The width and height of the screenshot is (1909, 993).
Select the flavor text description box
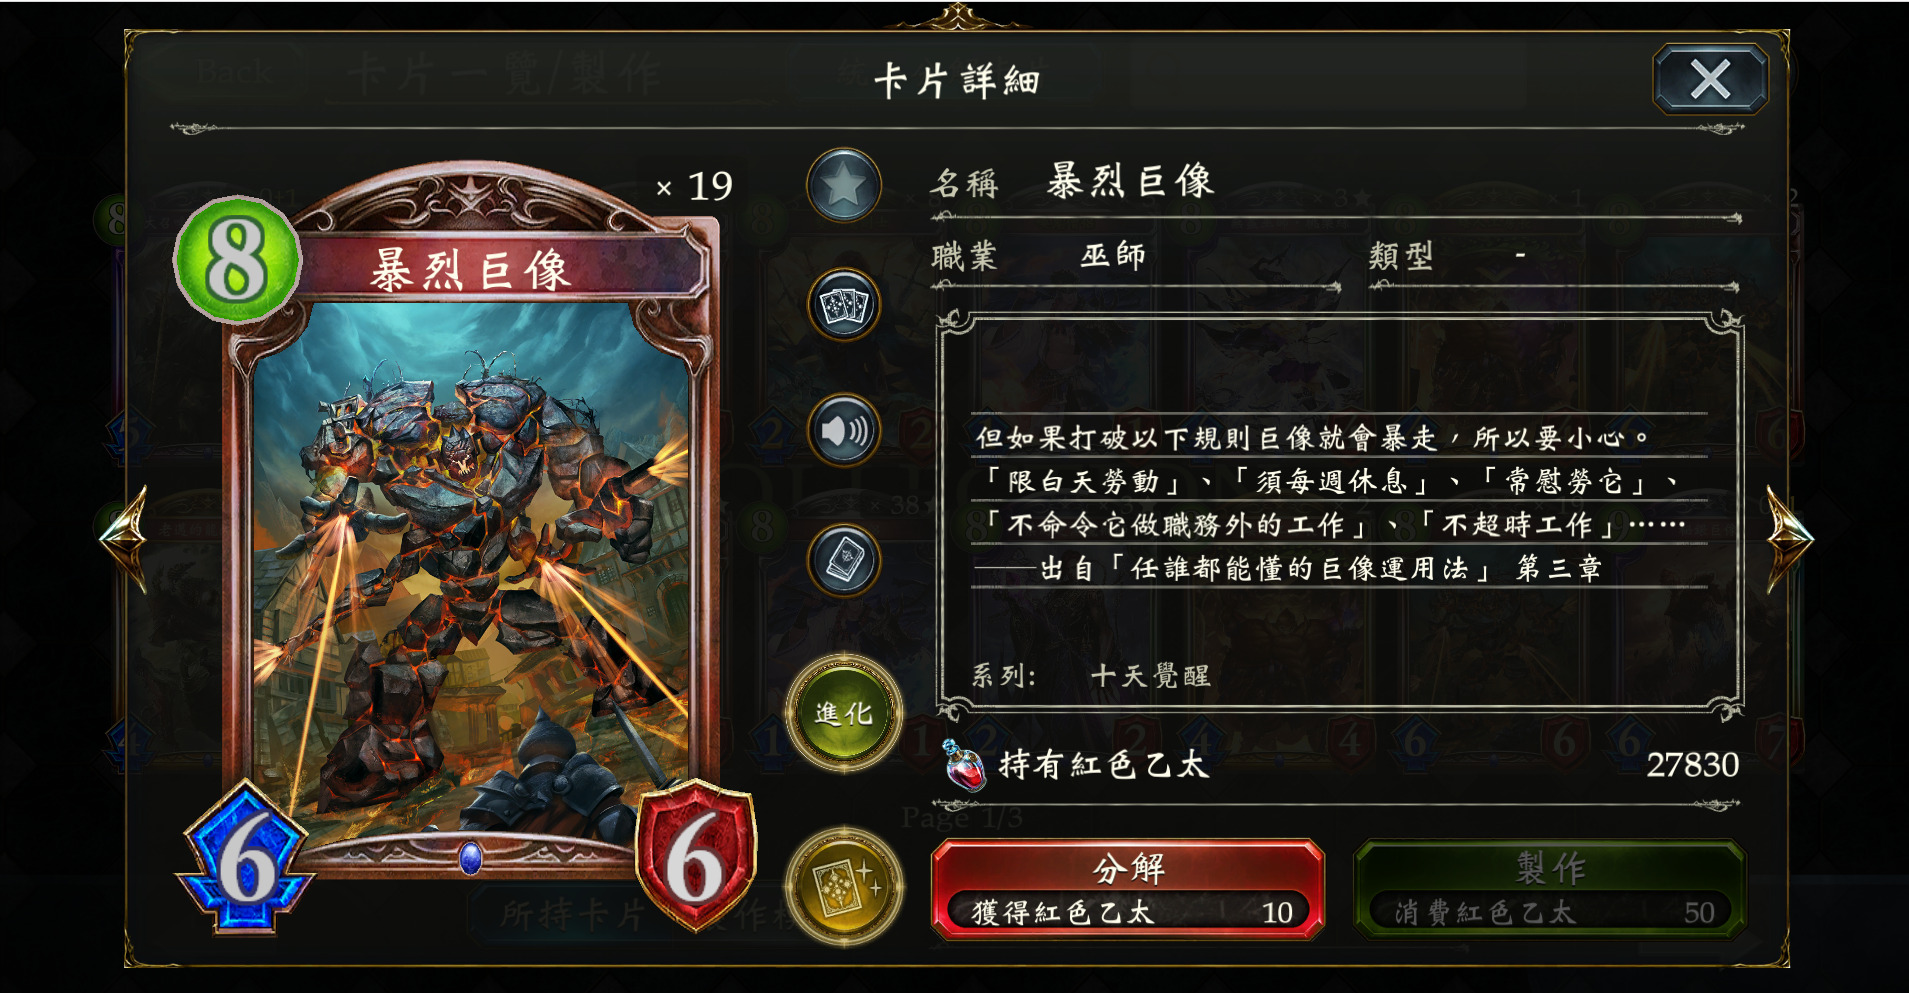1340,514
